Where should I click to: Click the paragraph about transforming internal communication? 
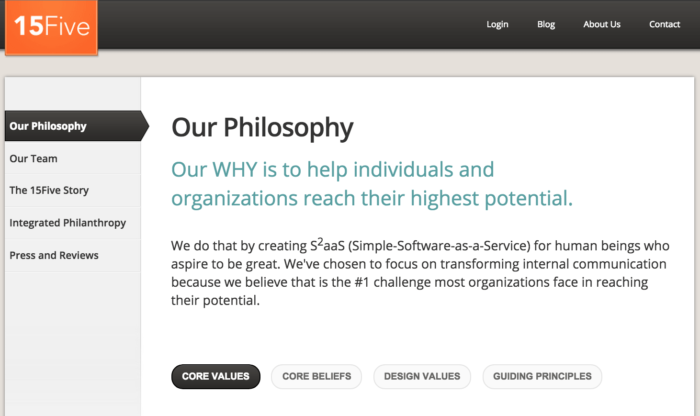click(420, 272)
